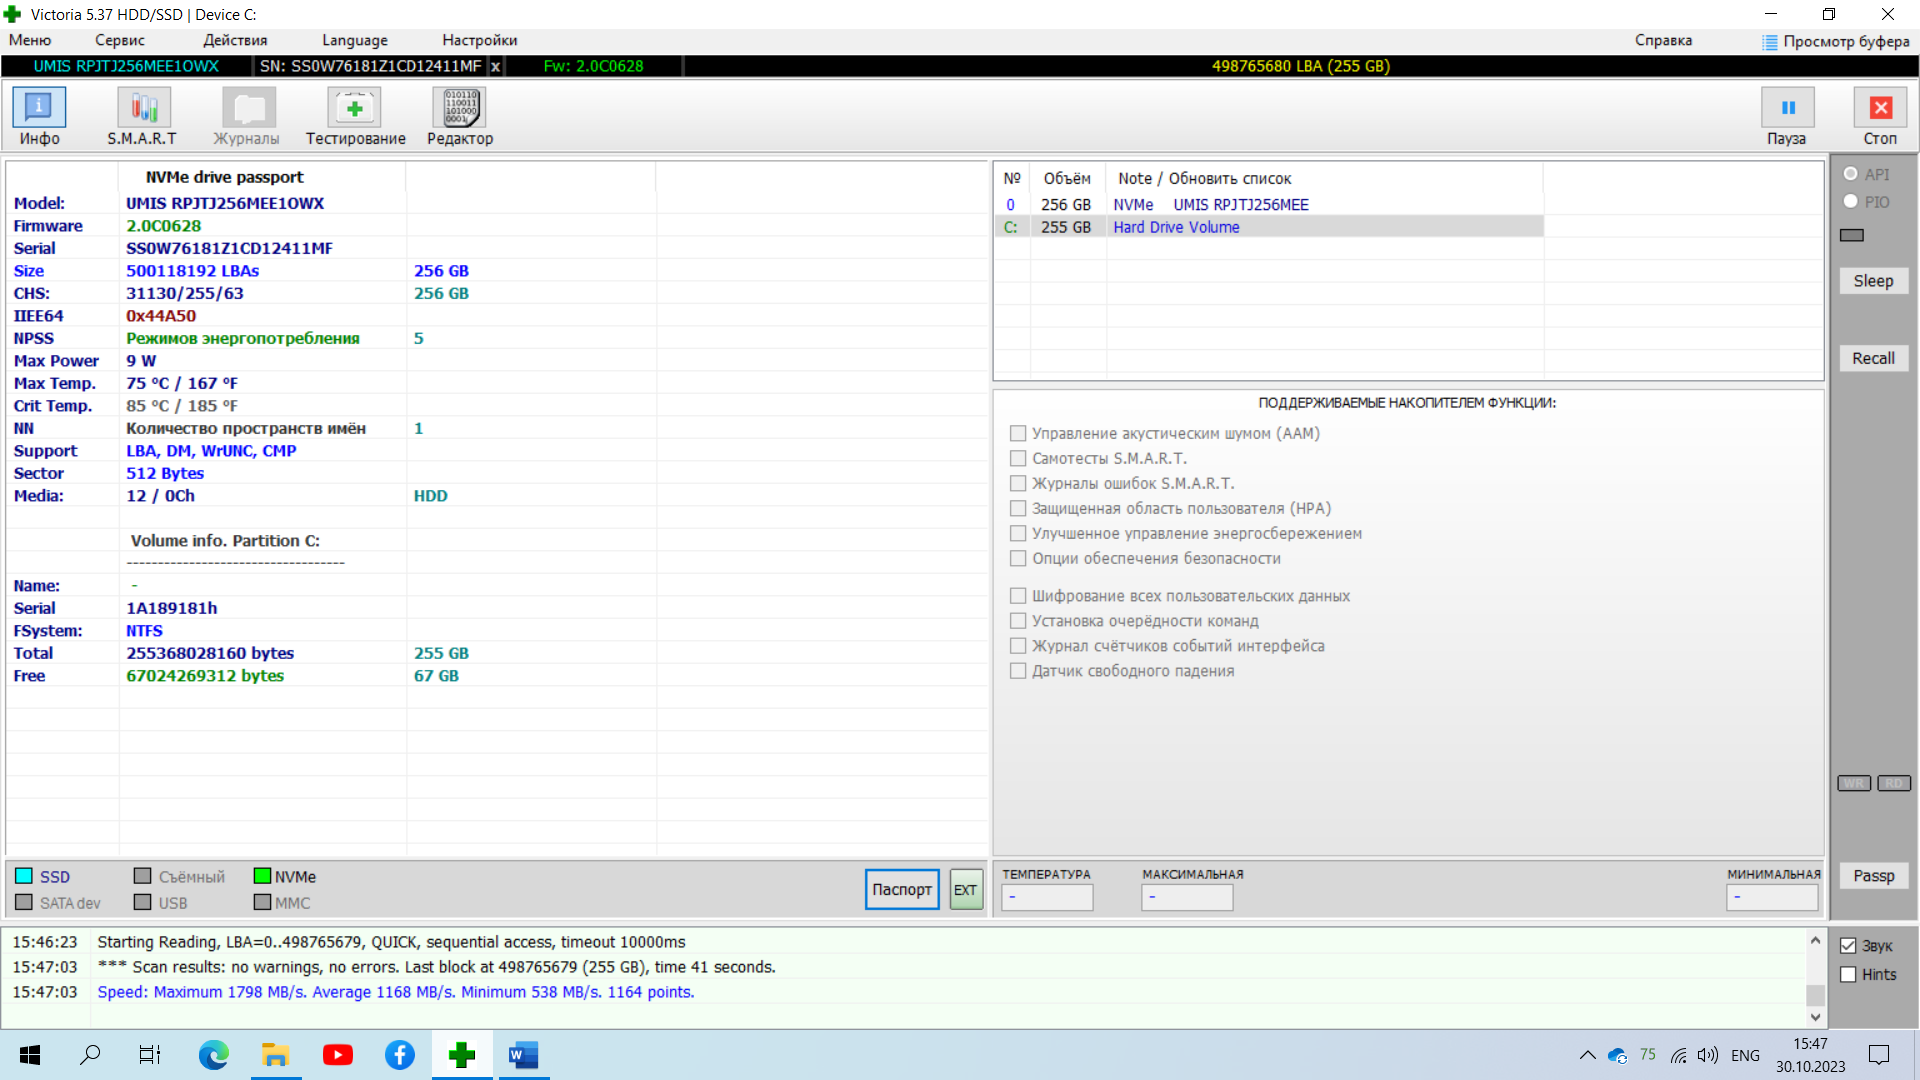1920x1080 pixels.
Task: Click the Victoria taskbar icon
Action: [x=462, y=1055]
